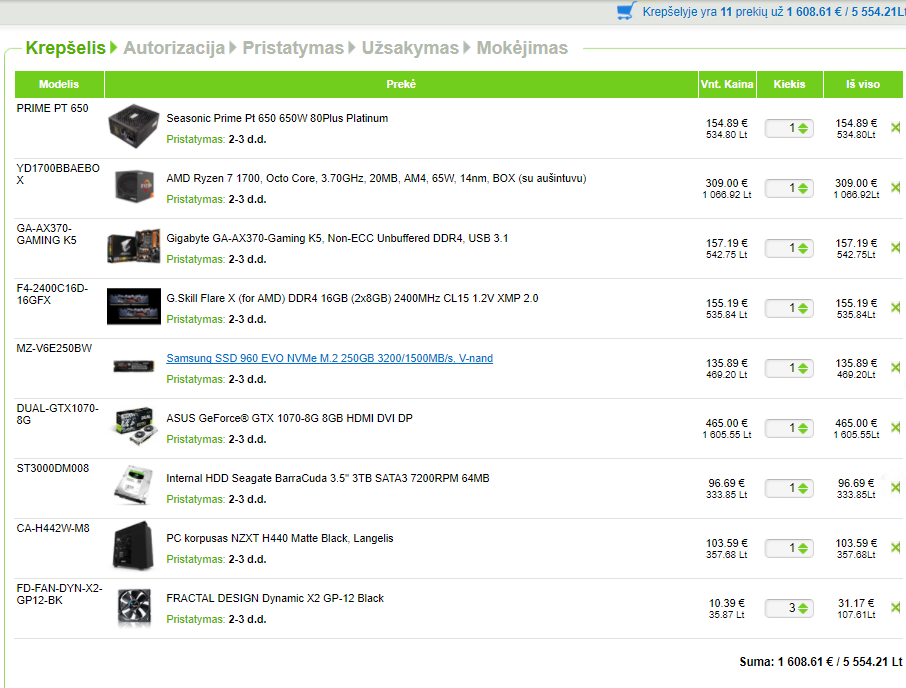Remove Samsung SSD 960 EVO from cart

pyautogui.click(x=896, y=368)
